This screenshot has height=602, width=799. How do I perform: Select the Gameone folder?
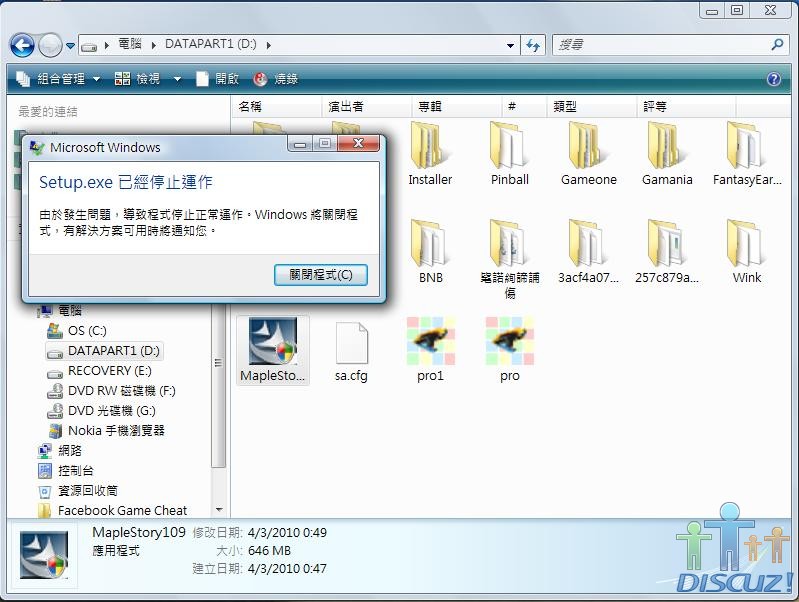point(589,153)
